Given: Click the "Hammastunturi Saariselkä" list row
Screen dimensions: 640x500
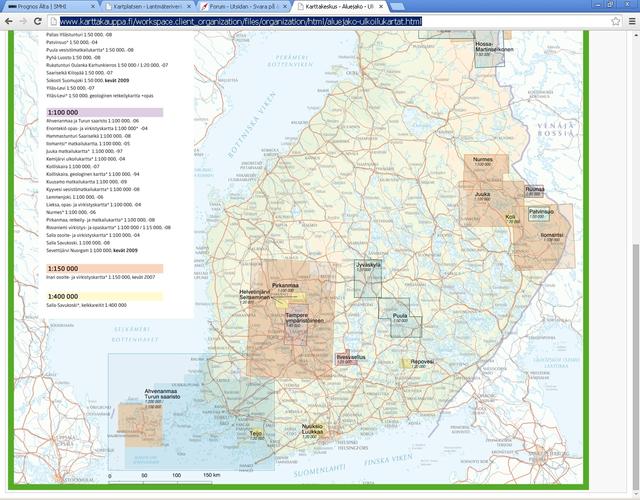Looking at the screenshot, I should [x=88, y=136].
